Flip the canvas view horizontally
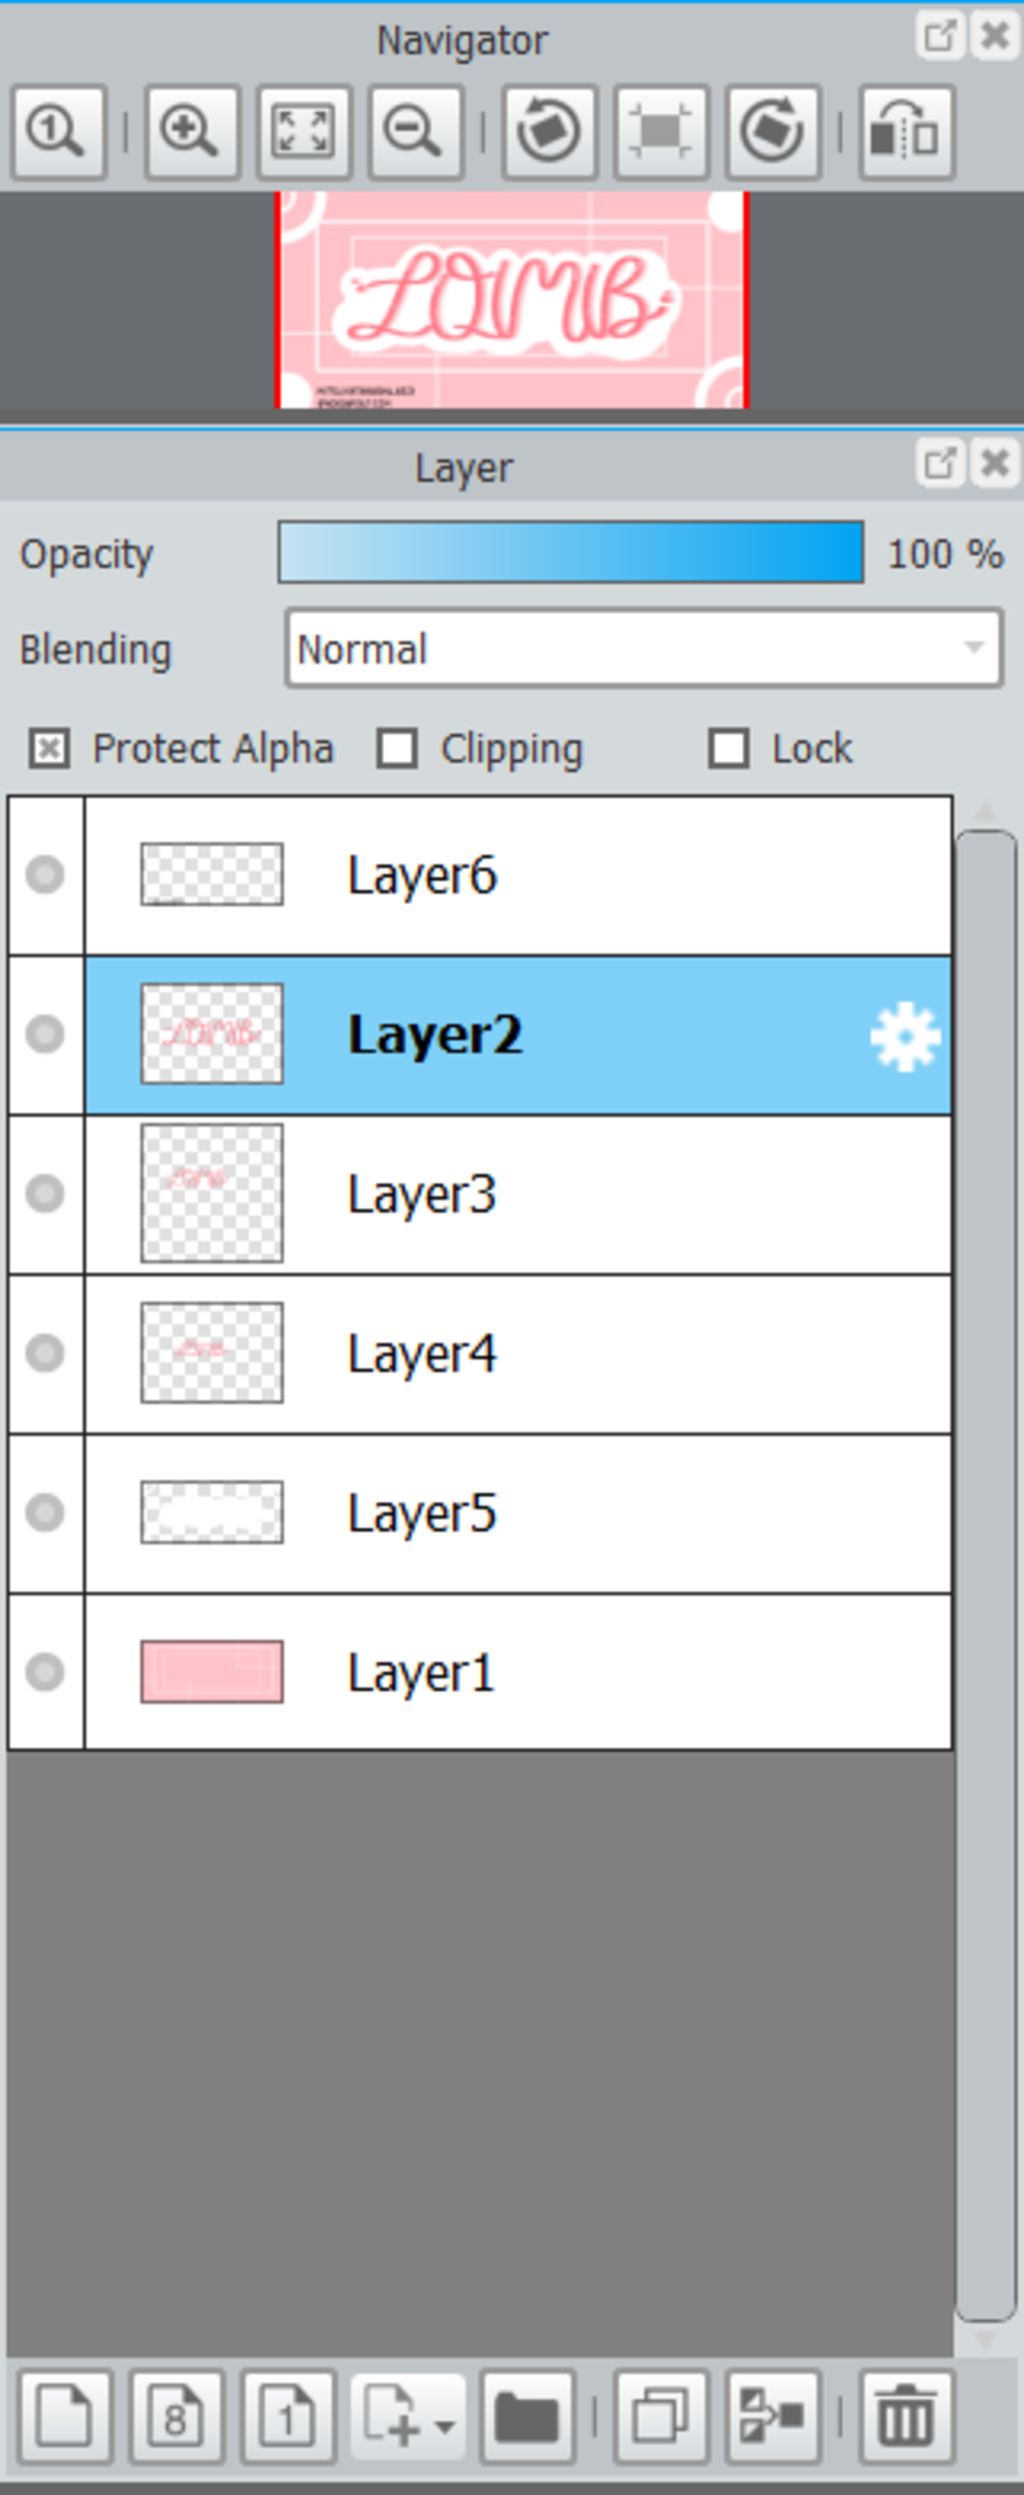The height and width of the screenshot is (2495, 1024). click(x=905, y=132)
